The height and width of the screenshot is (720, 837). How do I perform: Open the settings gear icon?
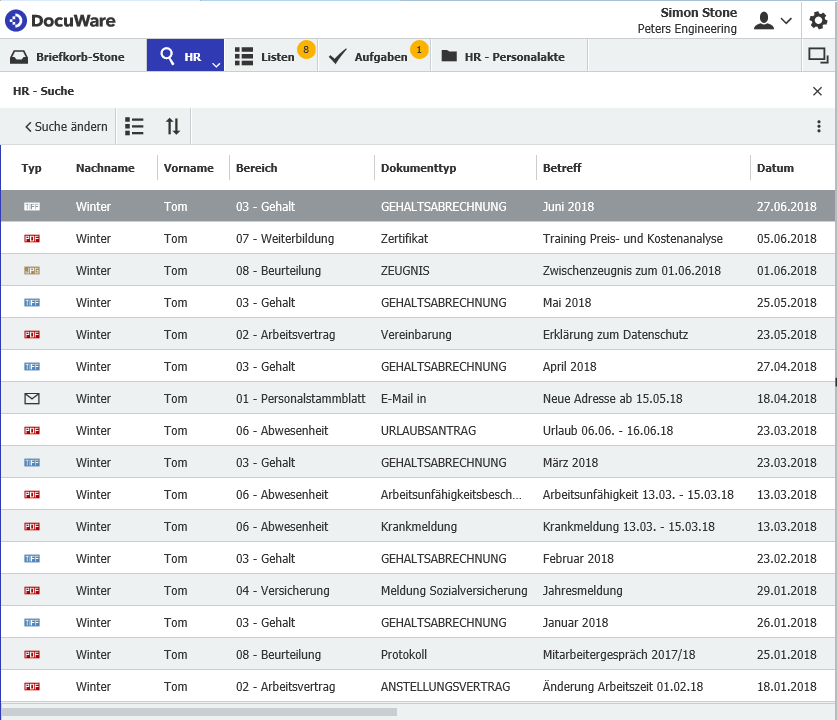(818, 20)
